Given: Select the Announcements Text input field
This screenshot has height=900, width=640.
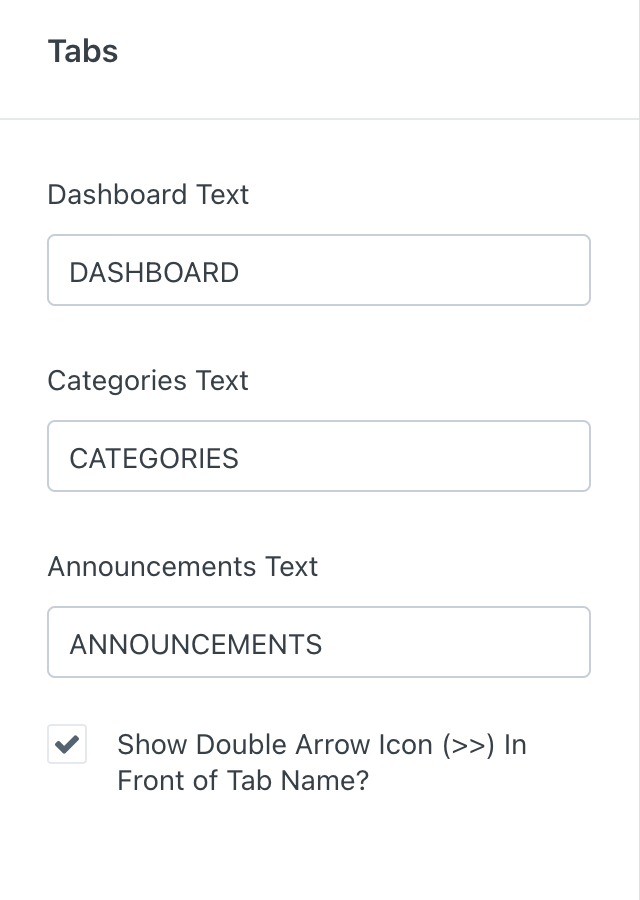Looking at the screenshot, I should pyautogui.click(x=318, y=642).
